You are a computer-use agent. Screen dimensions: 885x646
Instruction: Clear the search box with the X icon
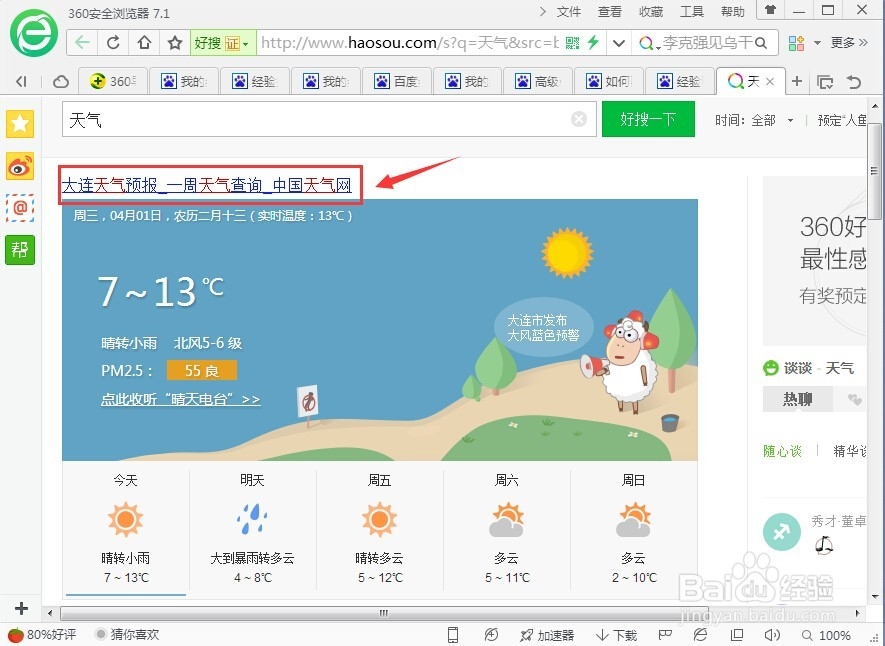coord(579,119)
